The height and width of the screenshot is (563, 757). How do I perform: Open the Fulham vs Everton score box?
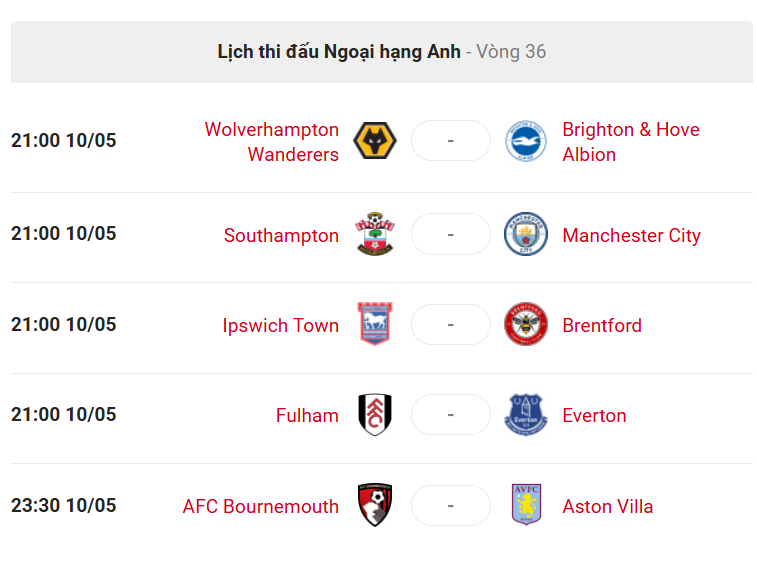[x=450, y=415]
